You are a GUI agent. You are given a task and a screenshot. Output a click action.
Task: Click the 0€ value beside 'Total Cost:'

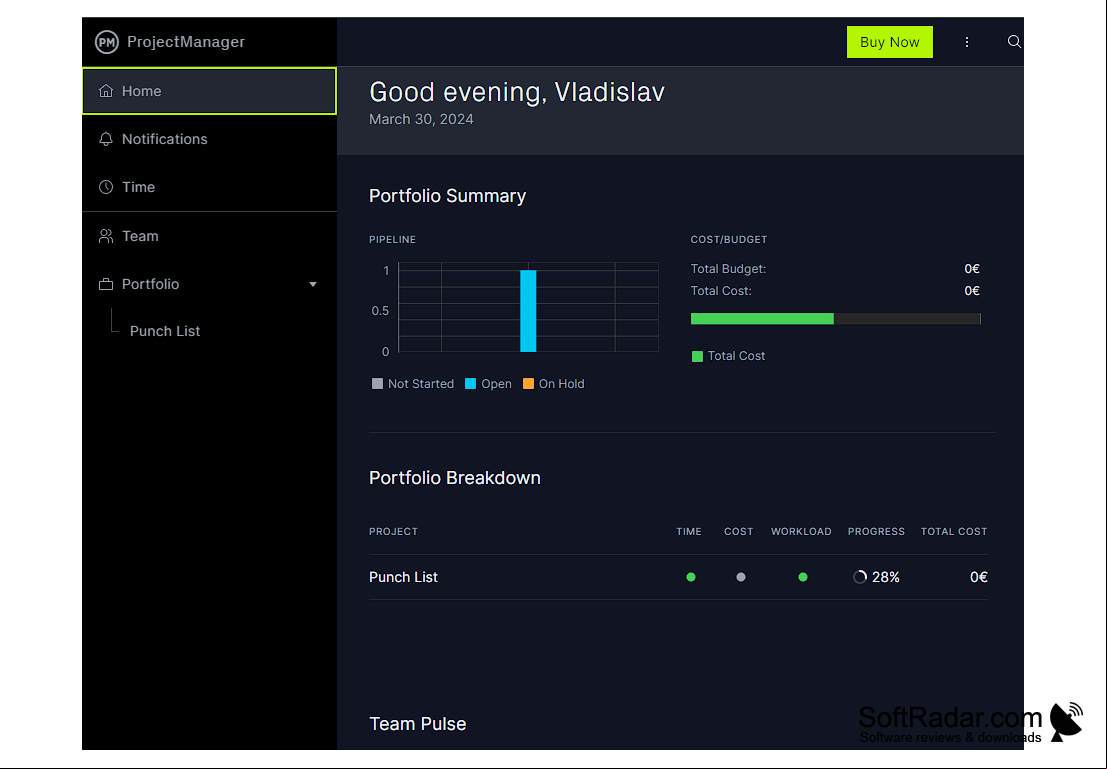click(x=972, y=291)
